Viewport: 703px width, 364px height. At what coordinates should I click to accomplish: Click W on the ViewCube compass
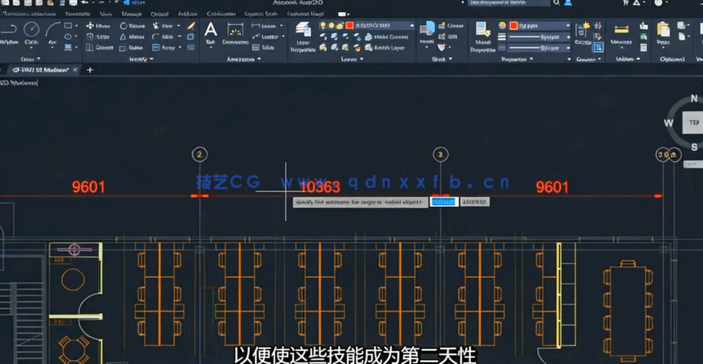pos(668,123)
